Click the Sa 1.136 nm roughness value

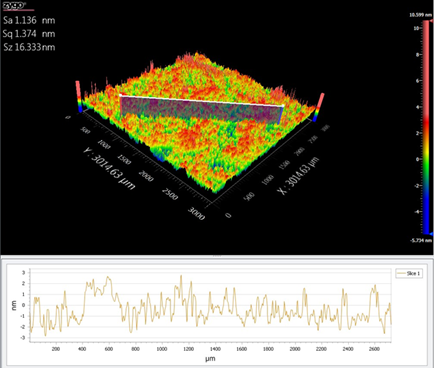pos(29,20)
